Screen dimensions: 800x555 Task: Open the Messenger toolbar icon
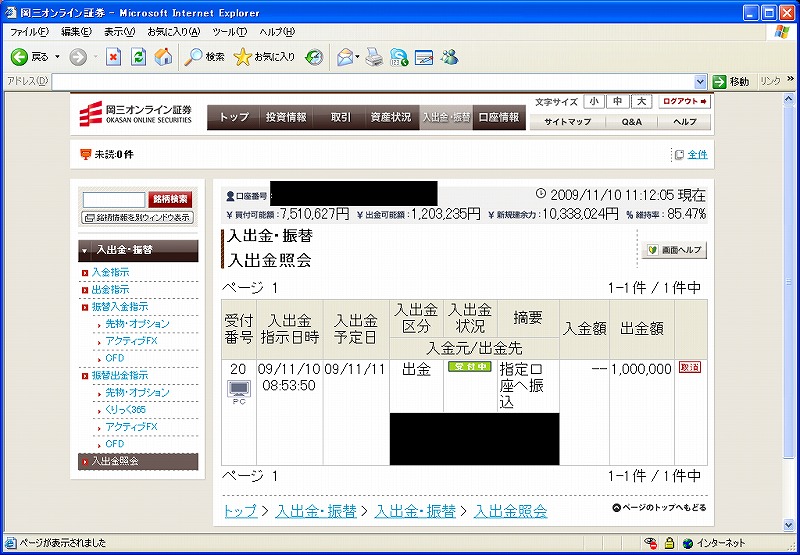pyautogui.click(x=449, y=57)
